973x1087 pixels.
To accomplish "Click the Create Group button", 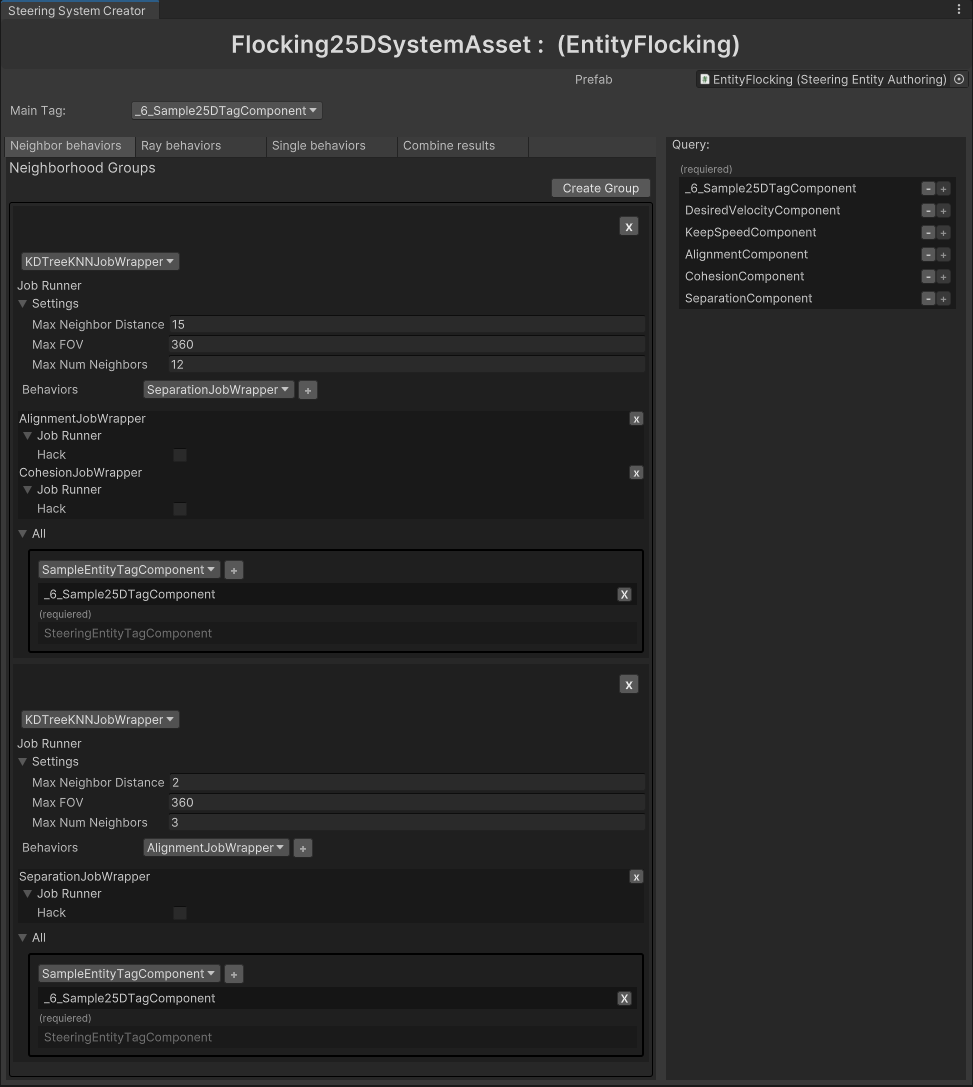I will [600, 188].
